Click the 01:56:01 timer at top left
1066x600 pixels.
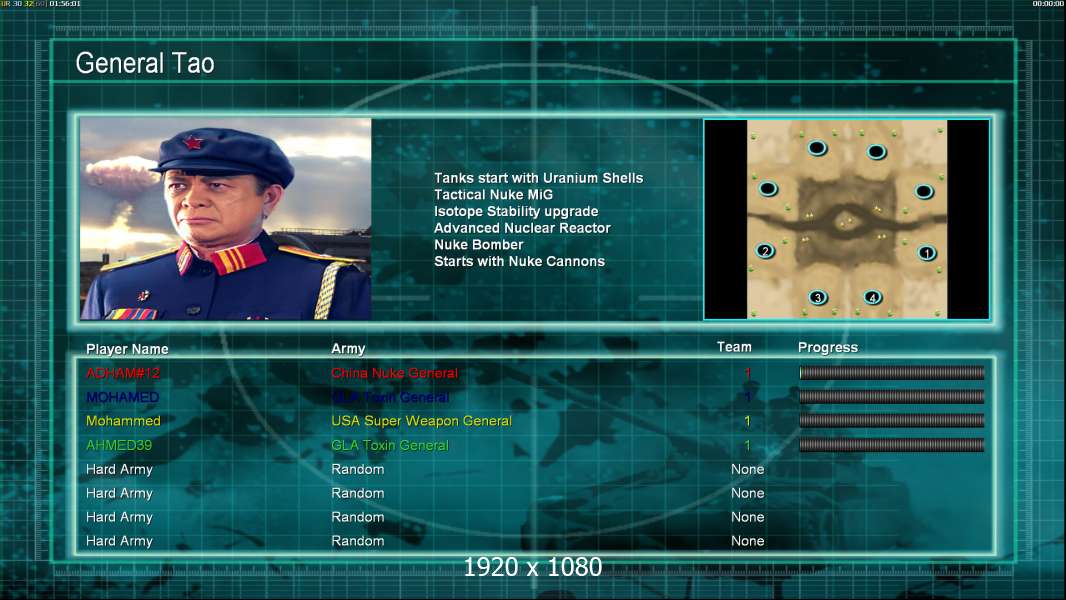[x=65, y=4]
